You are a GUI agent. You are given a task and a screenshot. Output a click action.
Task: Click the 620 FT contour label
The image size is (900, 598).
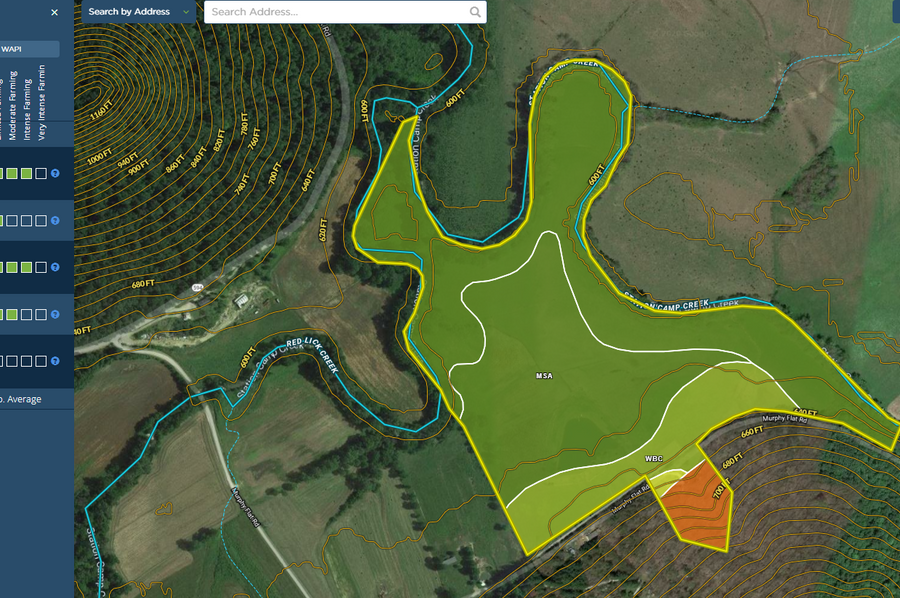(323, 230)
